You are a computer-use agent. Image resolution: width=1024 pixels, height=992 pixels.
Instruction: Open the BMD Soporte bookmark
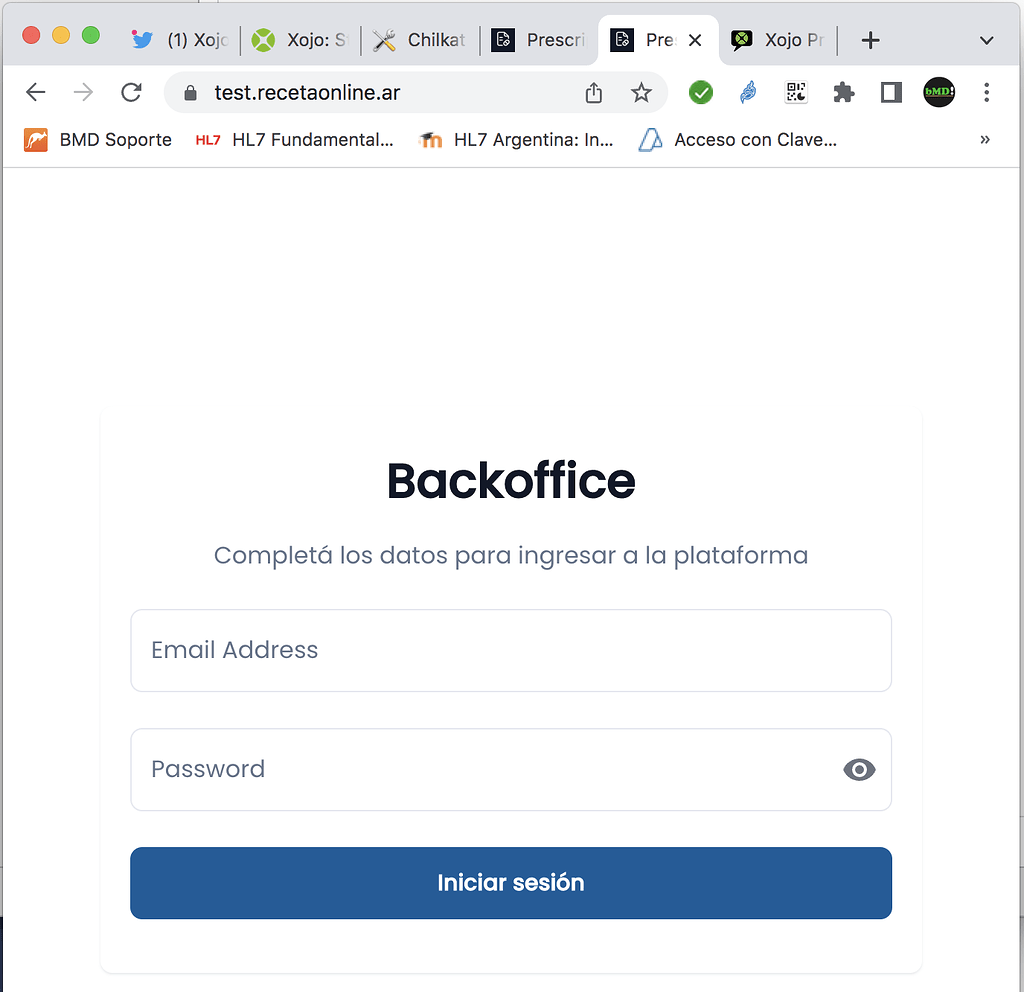[x=98, y=140]
